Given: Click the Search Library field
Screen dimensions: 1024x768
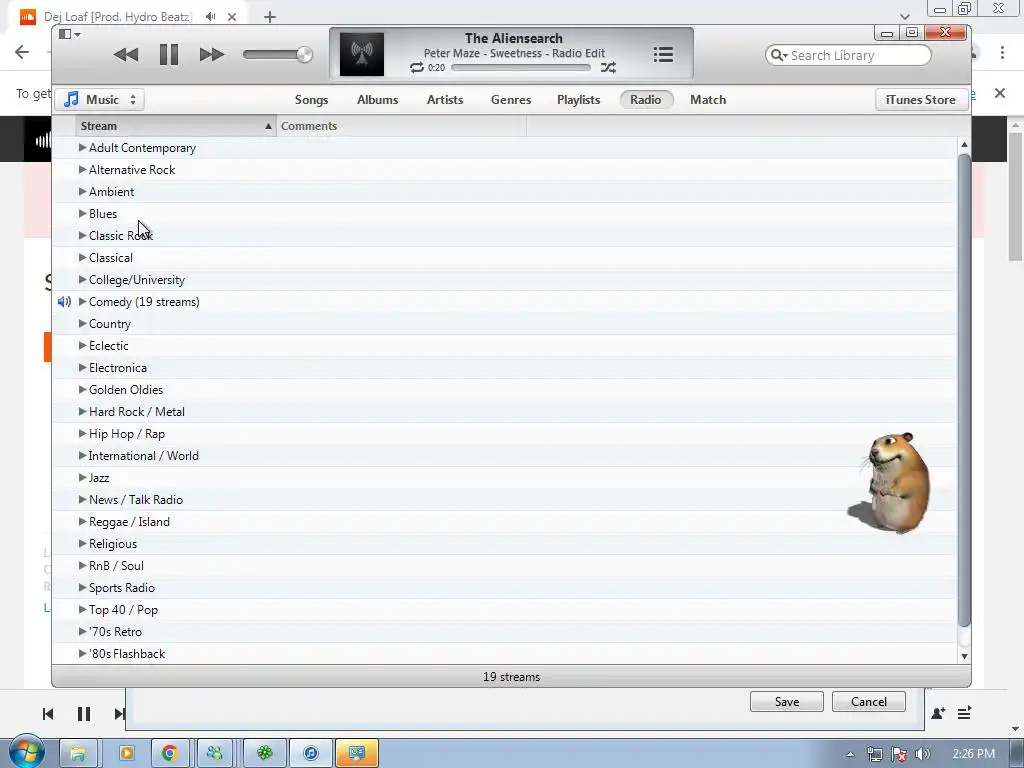Looking at the screenshot, I should [x=848, y=56].
